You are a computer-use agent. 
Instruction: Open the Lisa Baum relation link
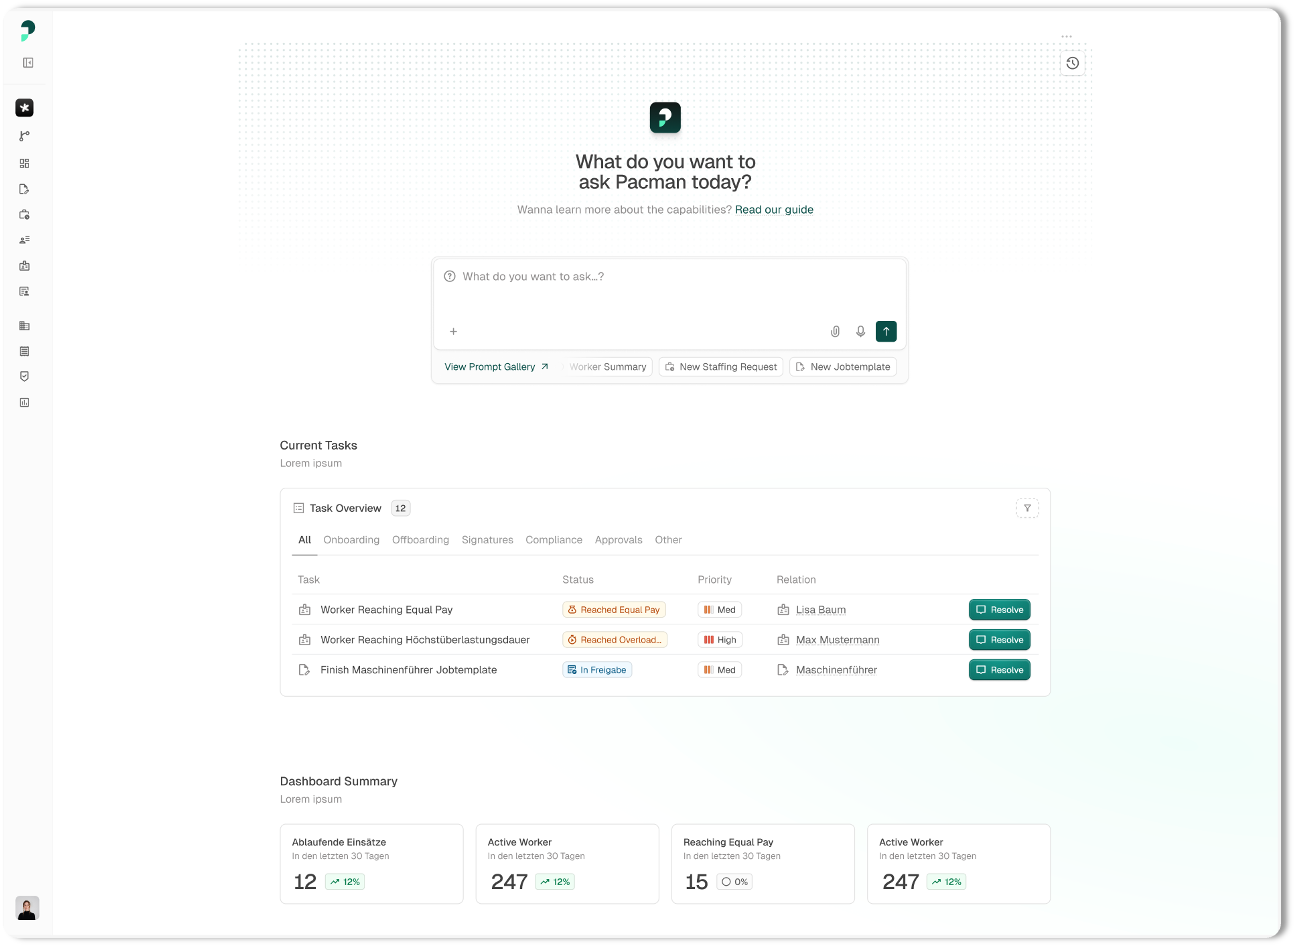[821, 610]
